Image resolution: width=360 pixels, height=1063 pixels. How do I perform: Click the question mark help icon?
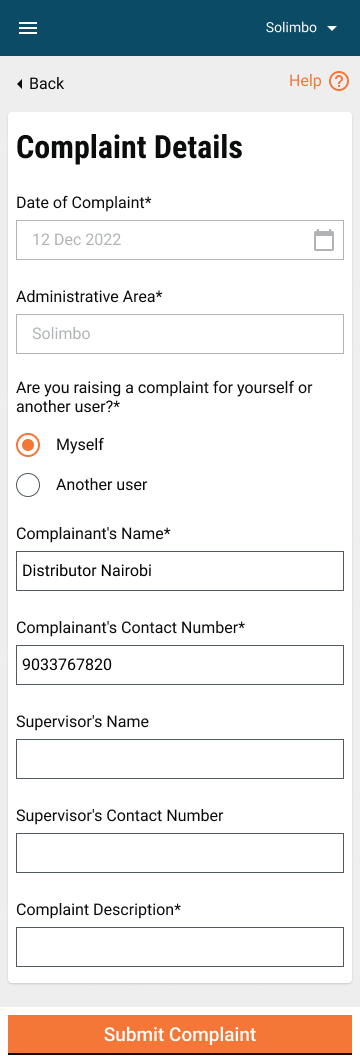coord(338,81)
